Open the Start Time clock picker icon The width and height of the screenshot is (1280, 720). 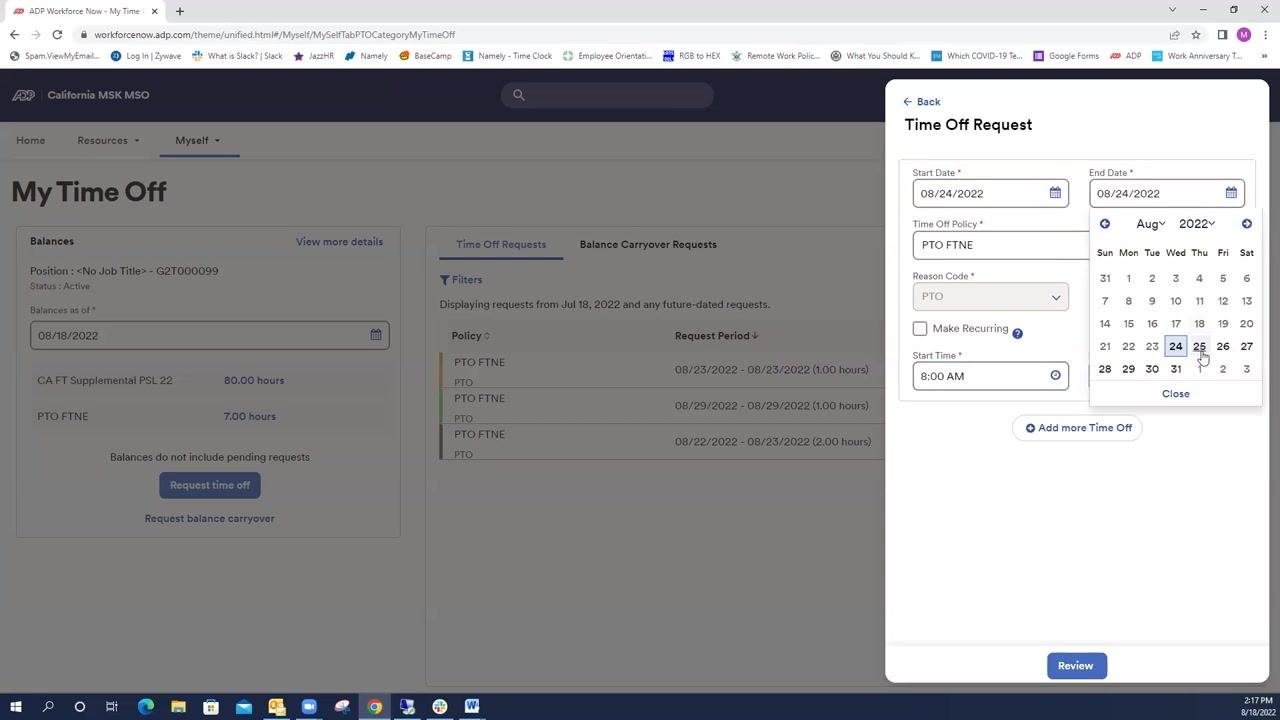tap(1055, 376)
